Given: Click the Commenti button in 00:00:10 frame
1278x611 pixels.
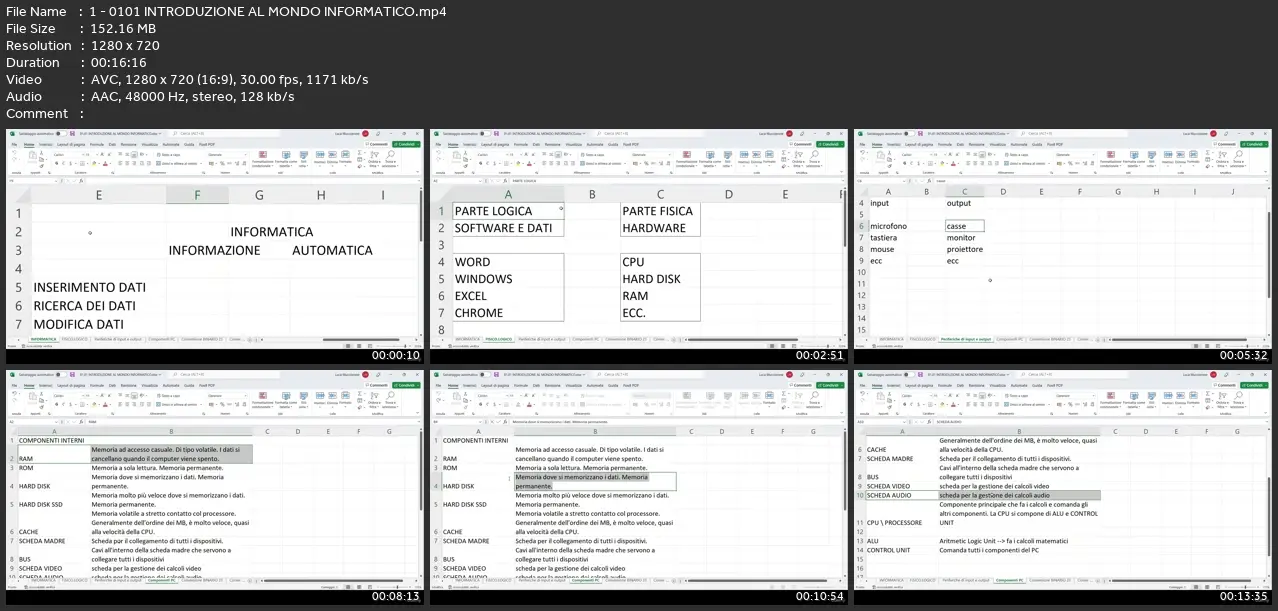Looking at the screenshot, I should [378, 144].
